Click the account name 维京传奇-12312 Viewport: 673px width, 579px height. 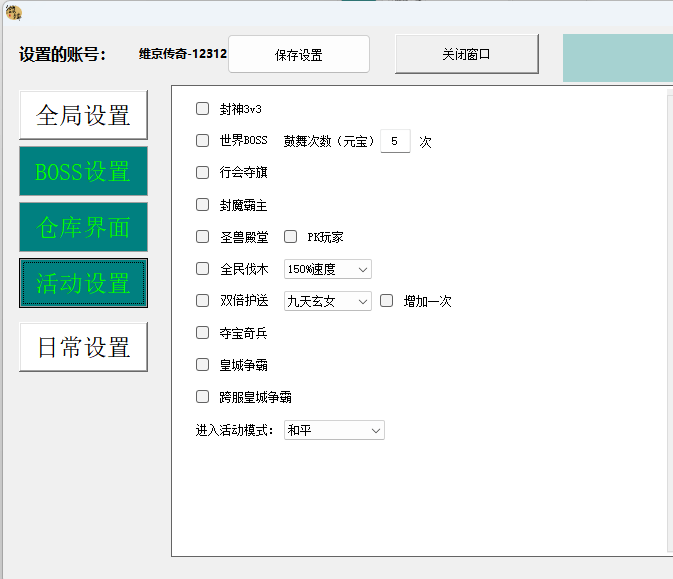point(182,54)
